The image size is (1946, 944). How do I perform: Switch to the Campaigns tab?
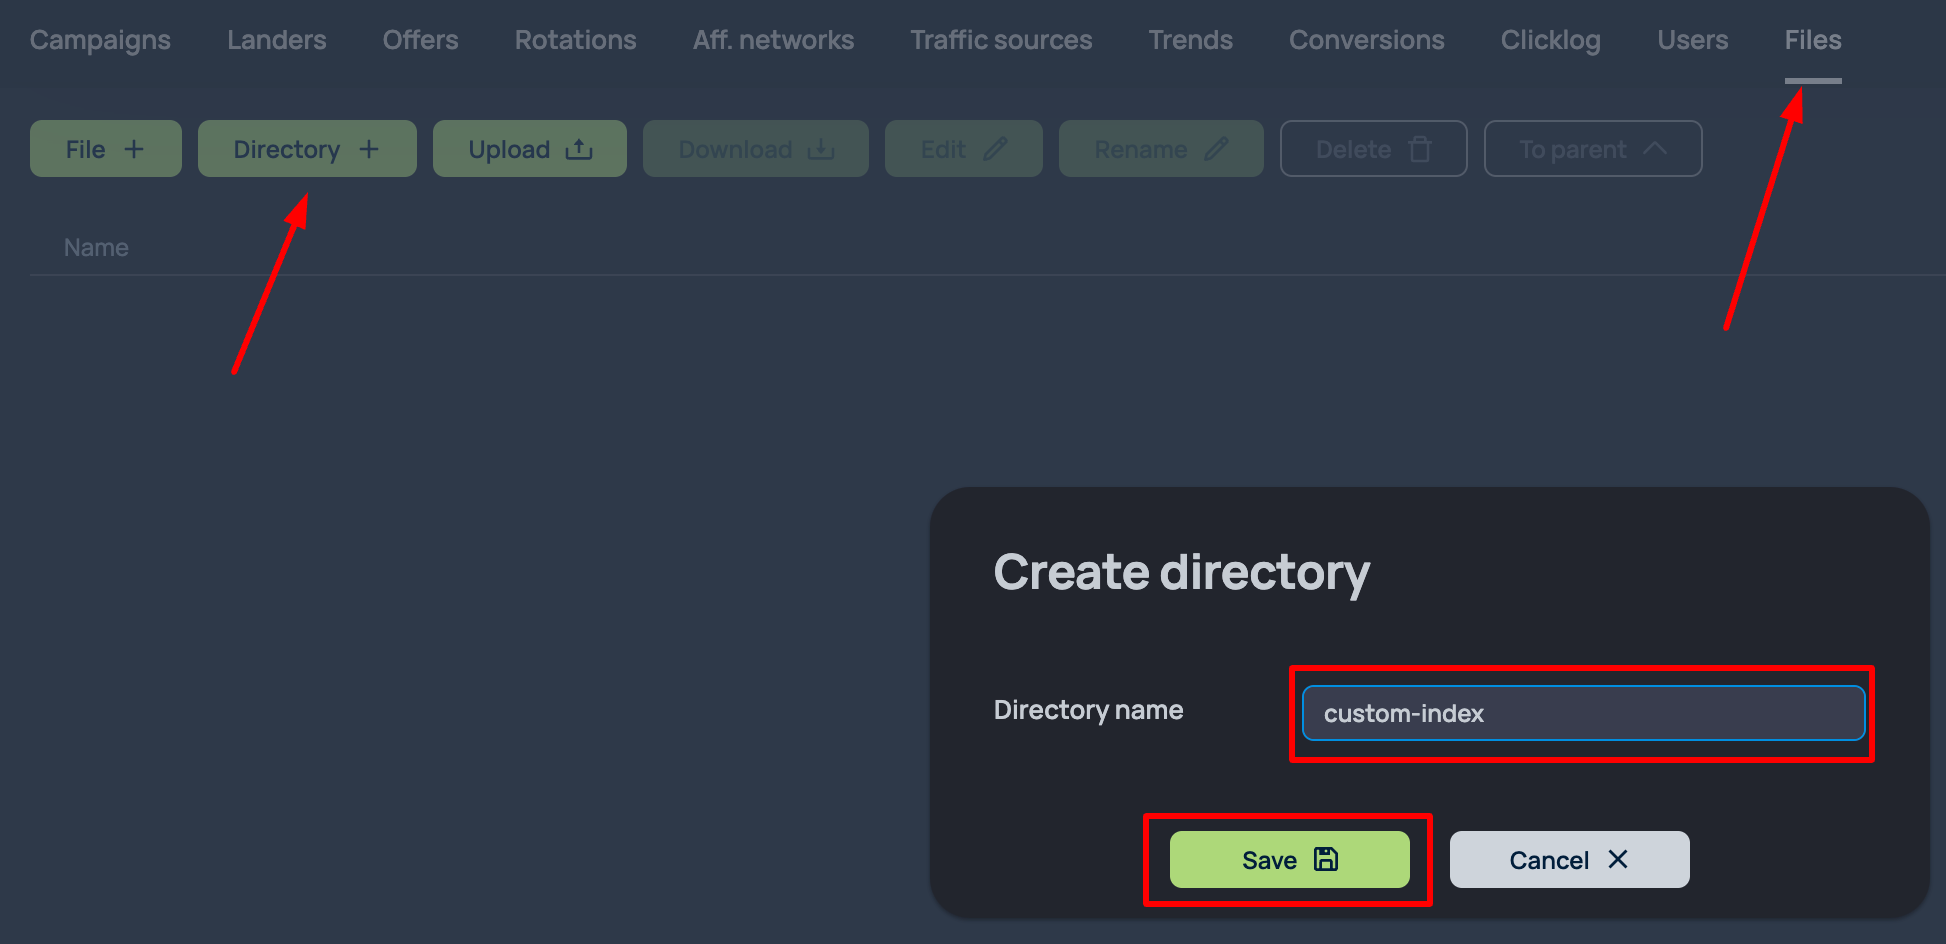point(100,40)
